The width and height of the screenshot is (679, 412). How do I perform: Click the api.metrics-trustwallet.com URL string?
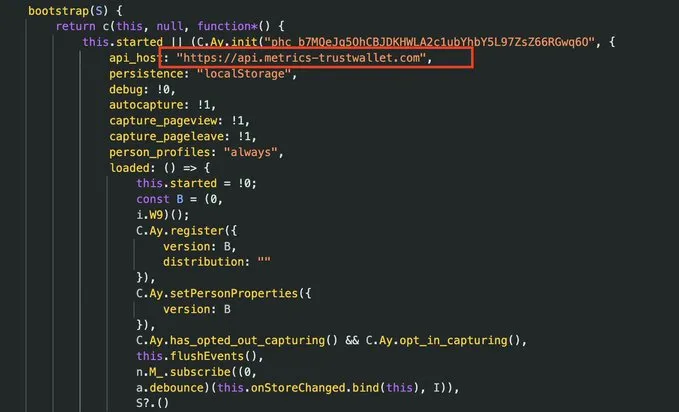coord(301,58)
